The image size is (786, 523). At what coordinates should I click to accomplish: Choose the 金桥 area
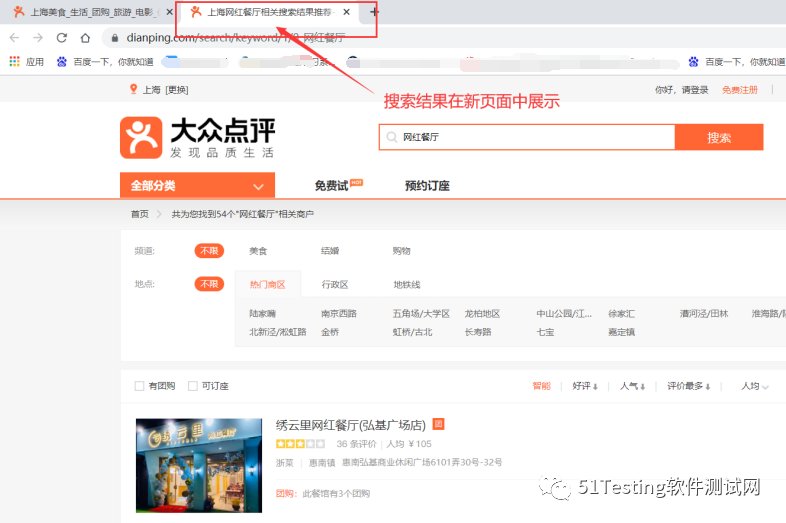click(x=330, y=332)
